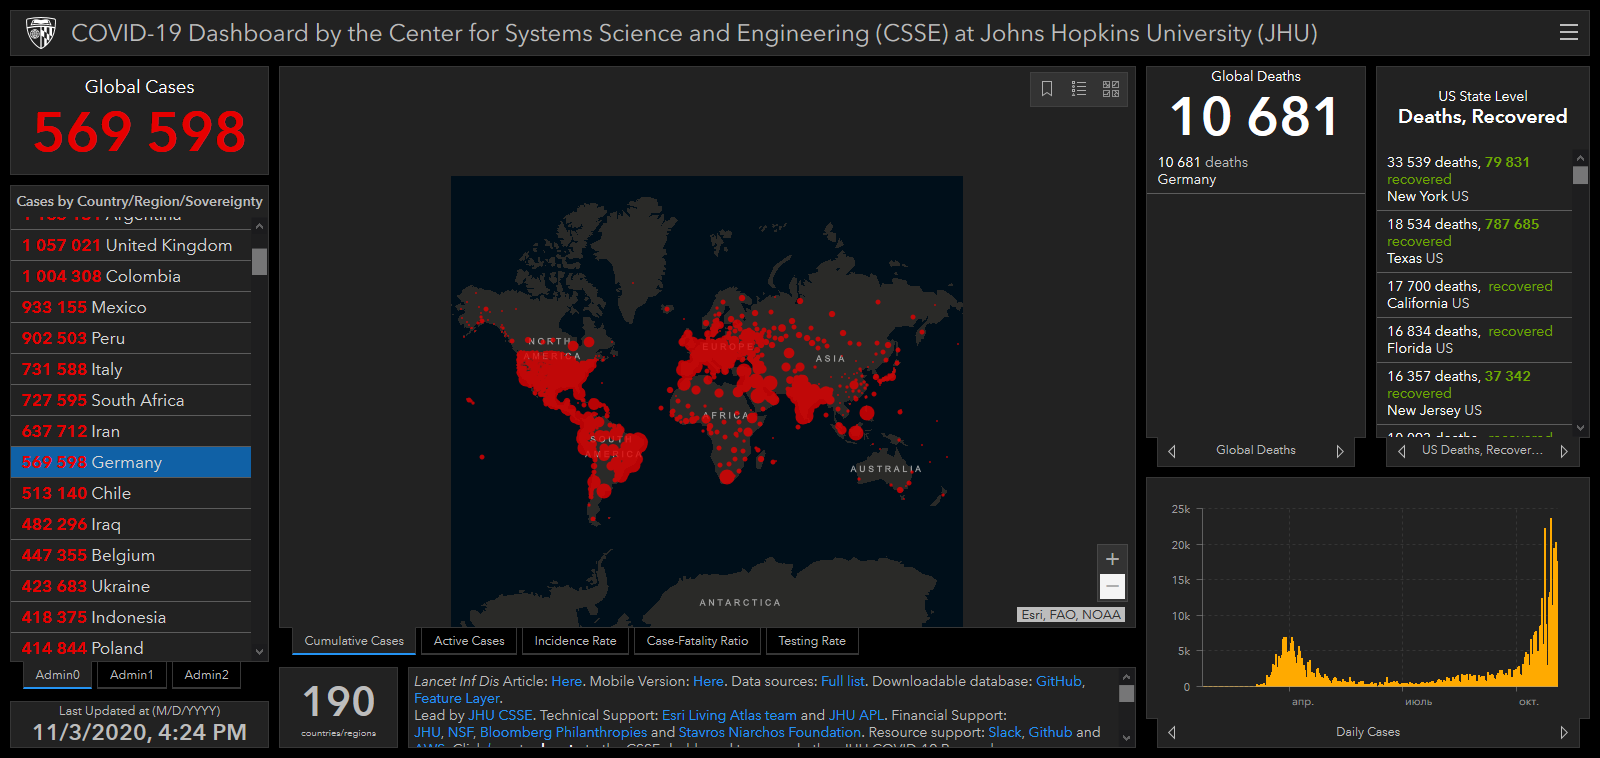The width and height of the screenshot is (1600, 758).
Task: Open Esri Living Atlas team link
Action: (x=729, y=715)
